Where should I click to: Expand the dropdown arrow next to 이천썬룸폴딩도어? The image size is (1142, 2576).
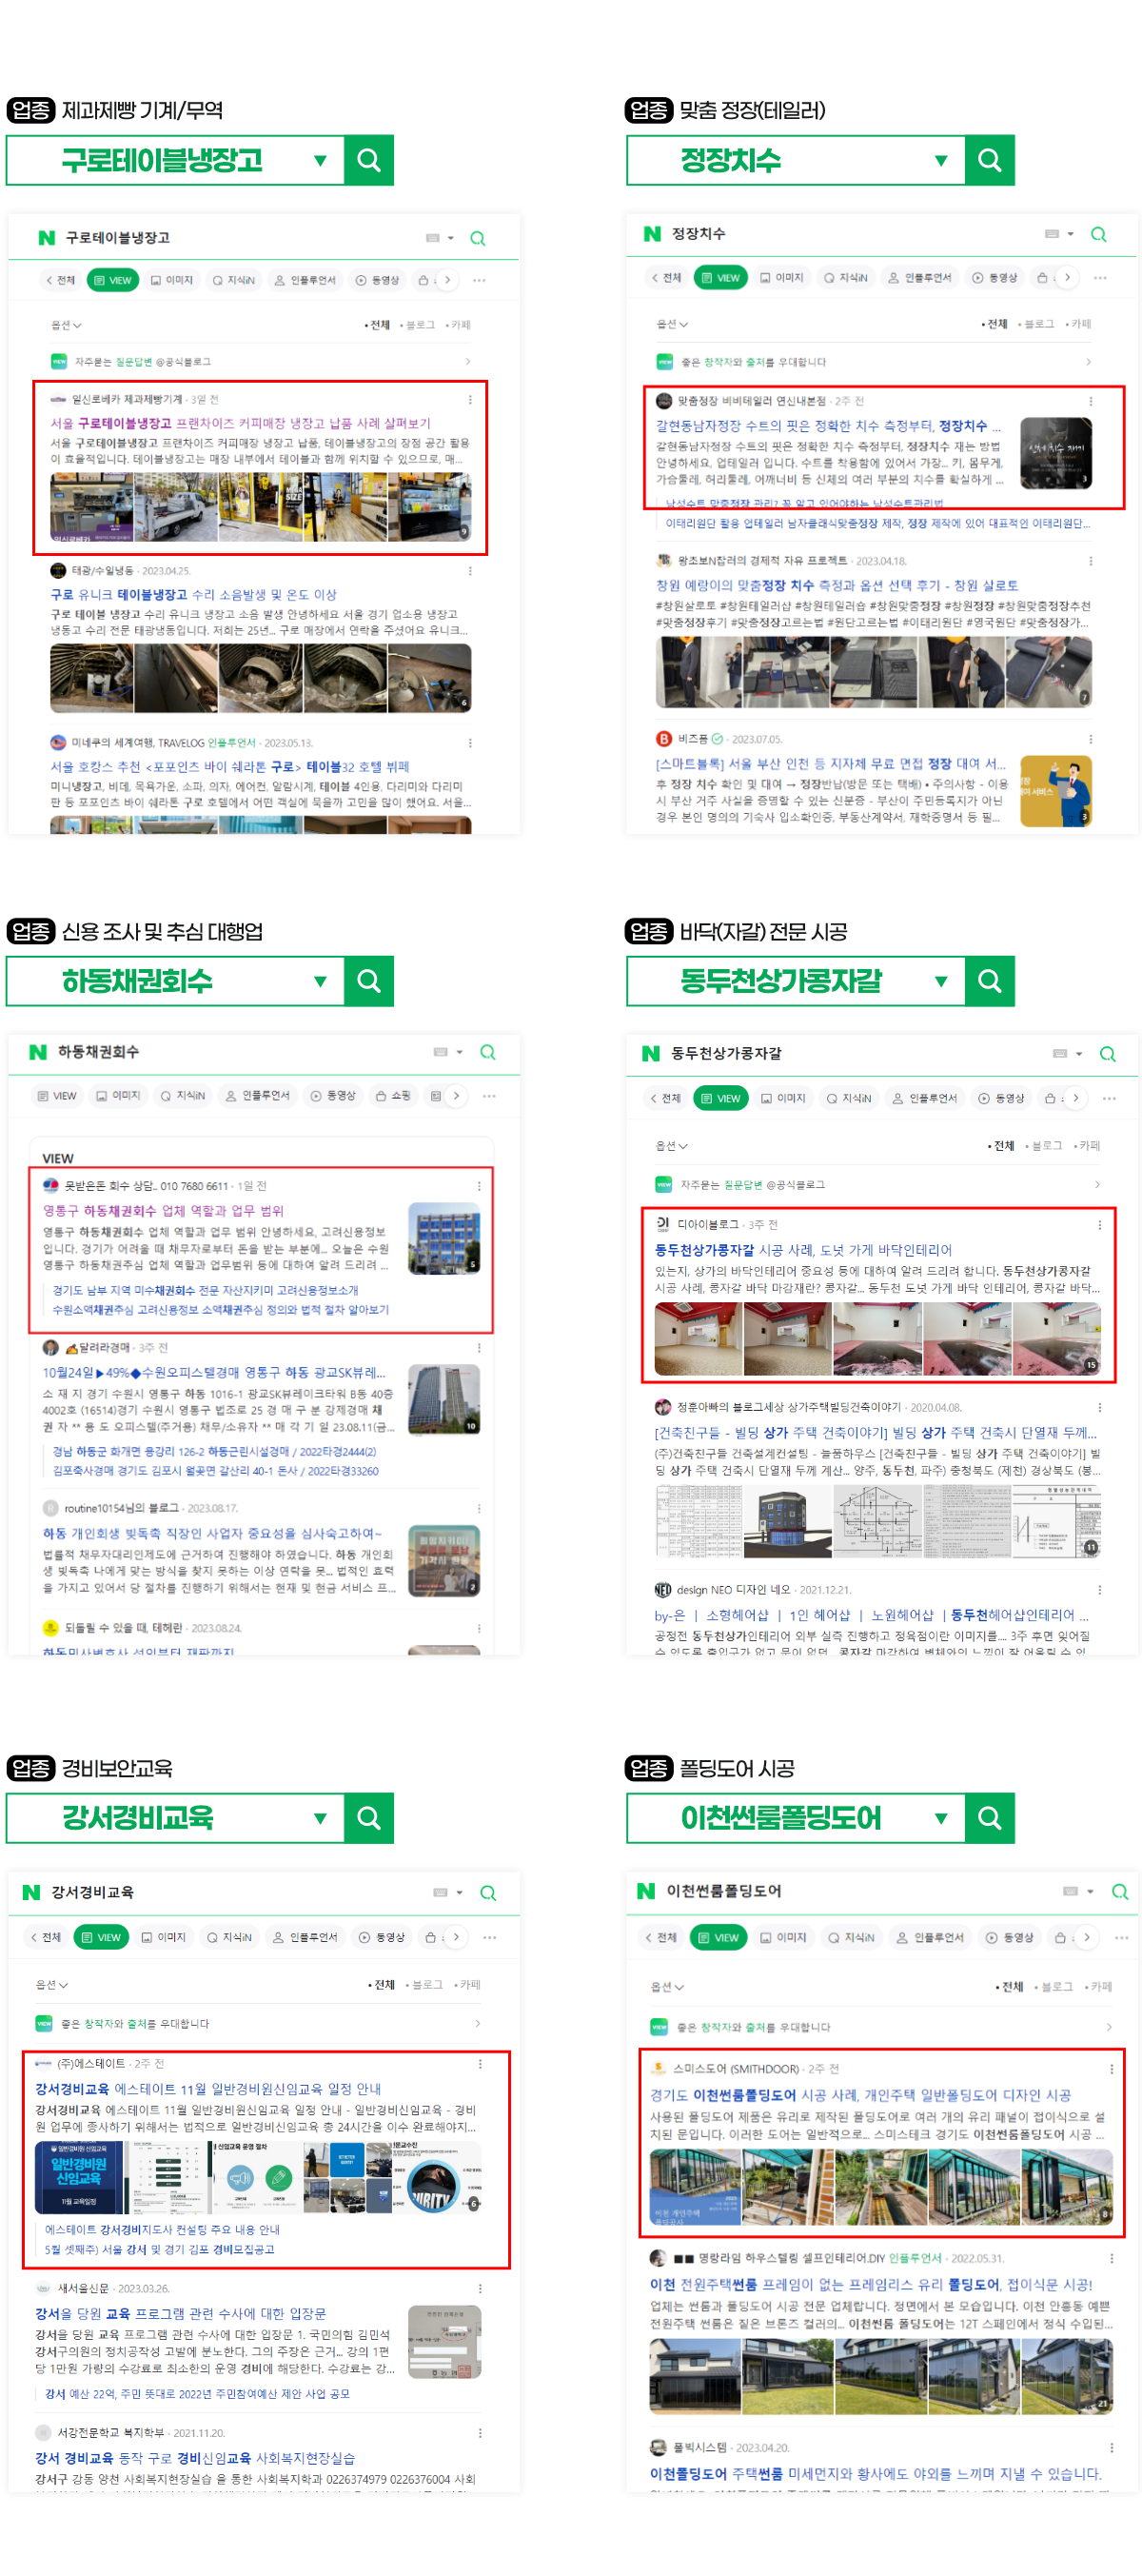click(941, 1819)
